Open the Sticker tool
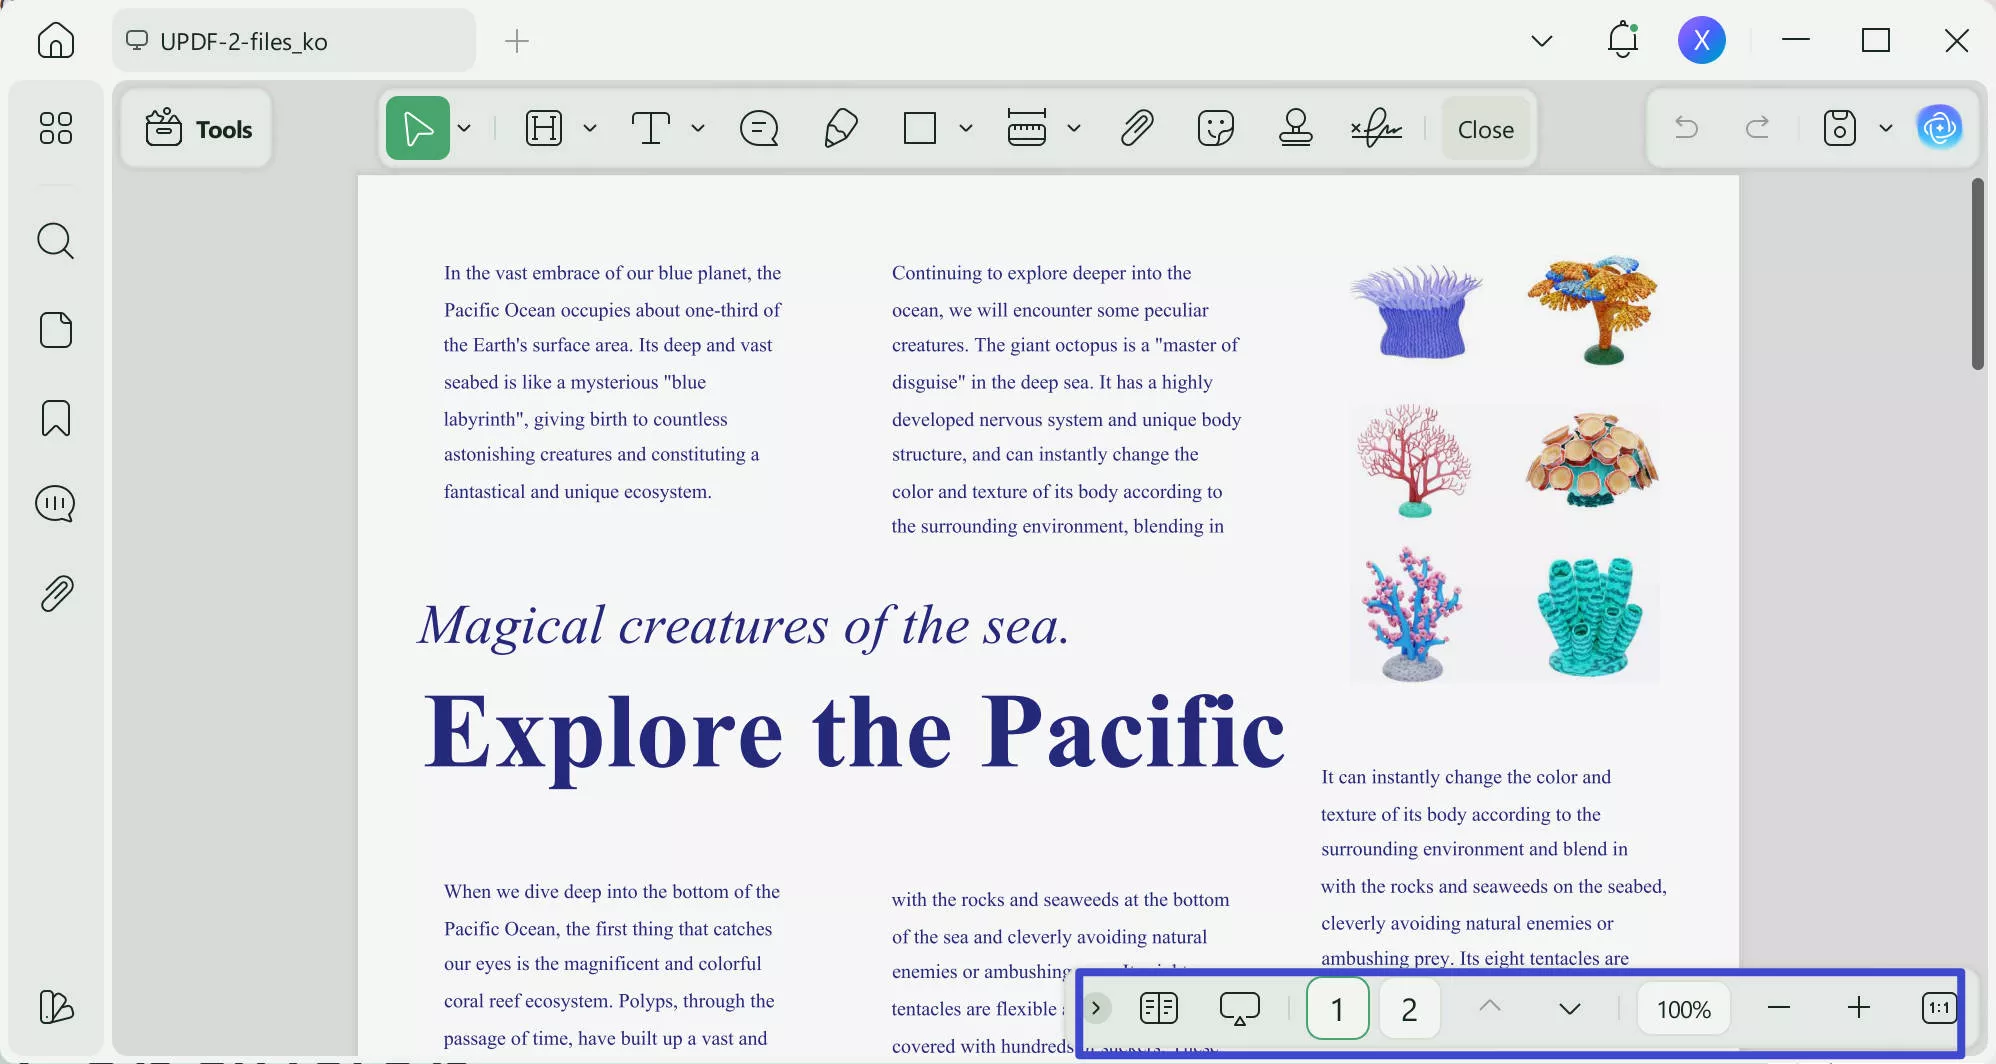1996x1064 pixels. pyautogui.click(x=1216, y=128)
